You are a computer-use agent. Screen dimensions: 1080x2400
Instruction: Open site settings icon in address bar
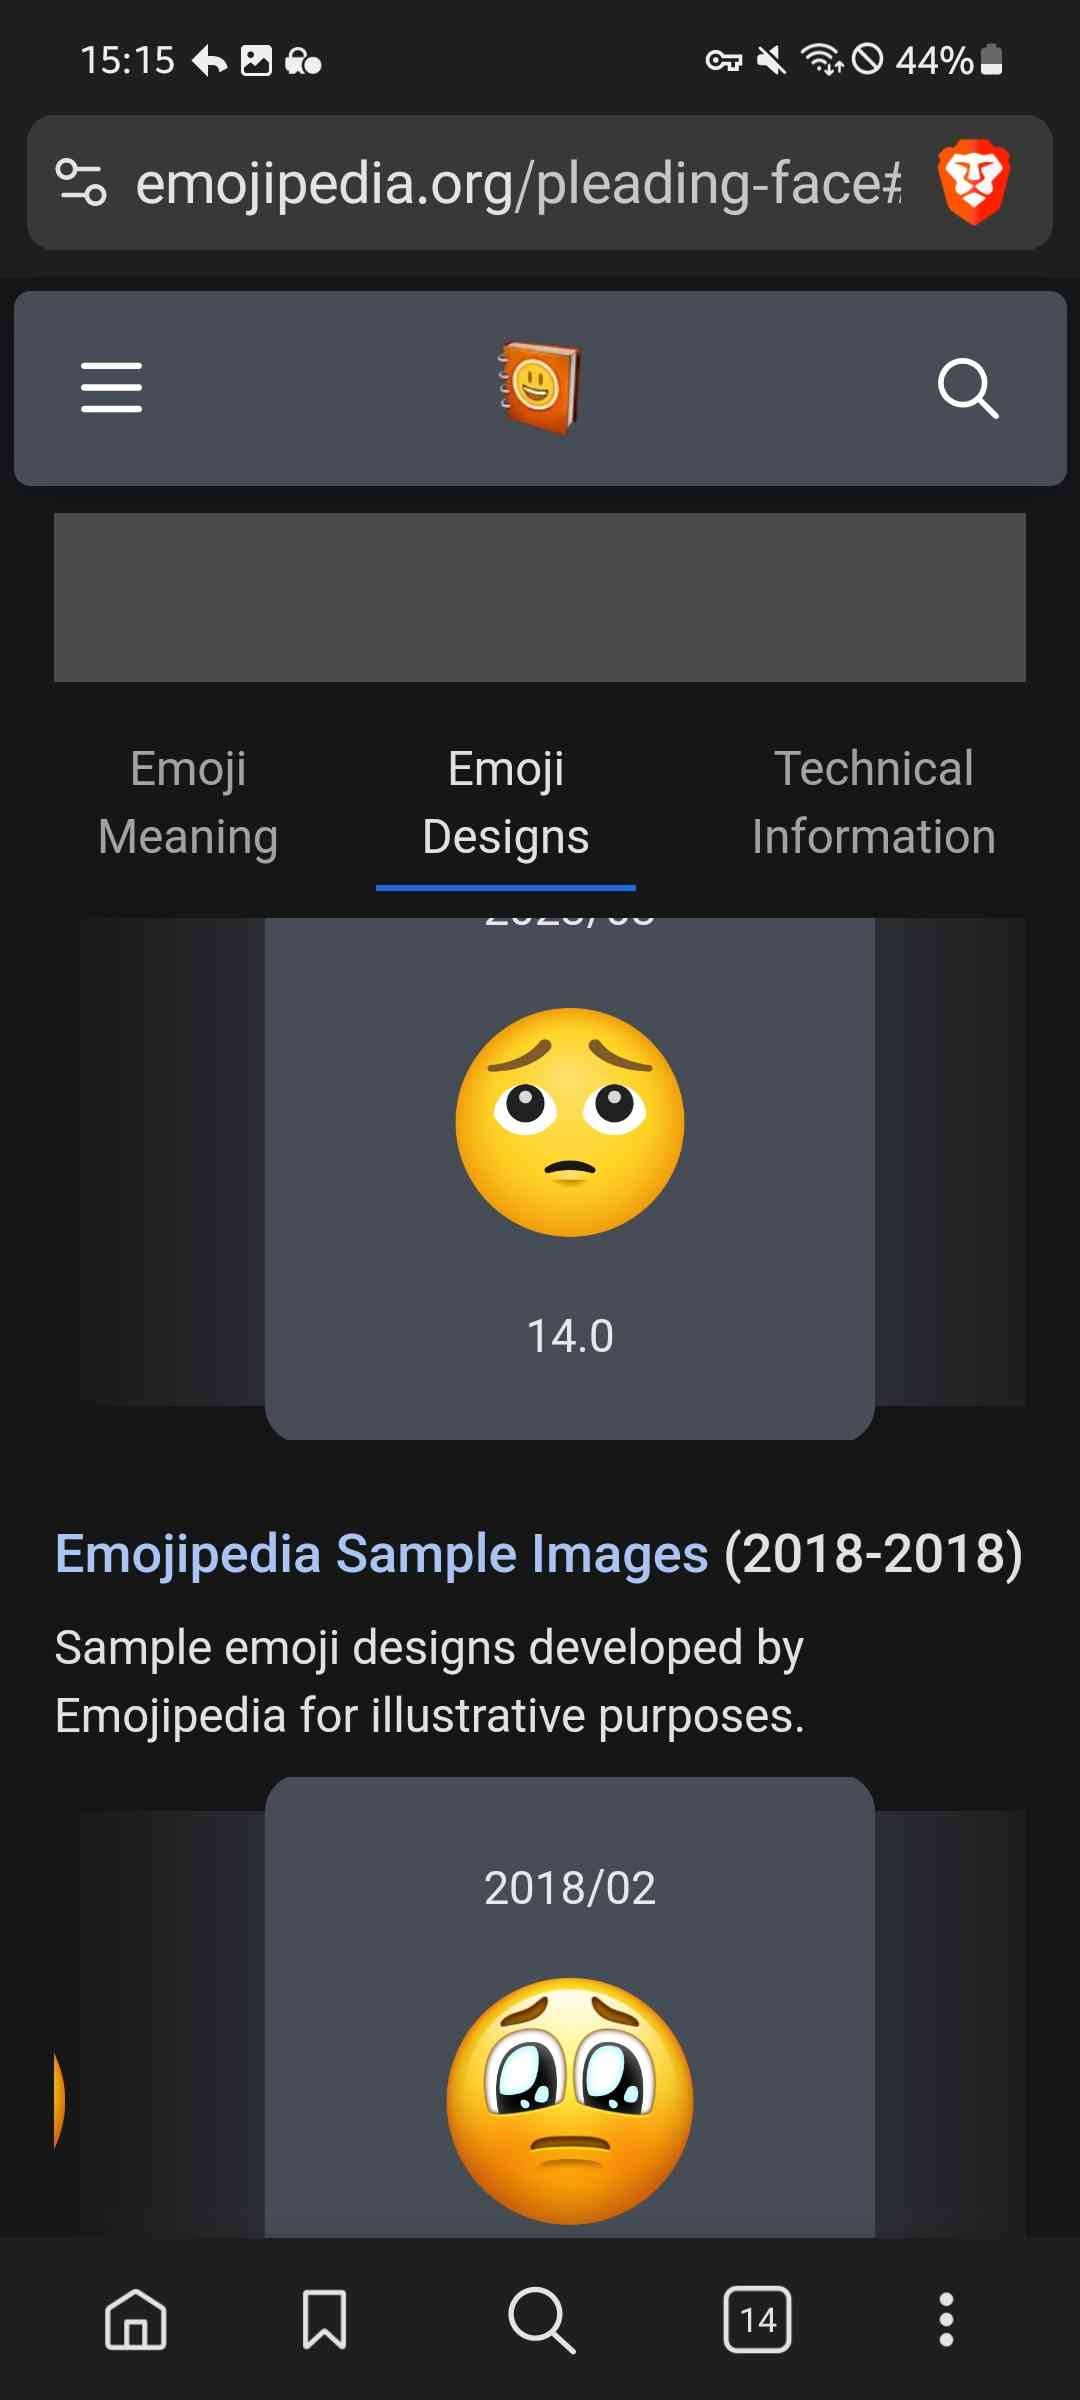(x=81, y=182)
